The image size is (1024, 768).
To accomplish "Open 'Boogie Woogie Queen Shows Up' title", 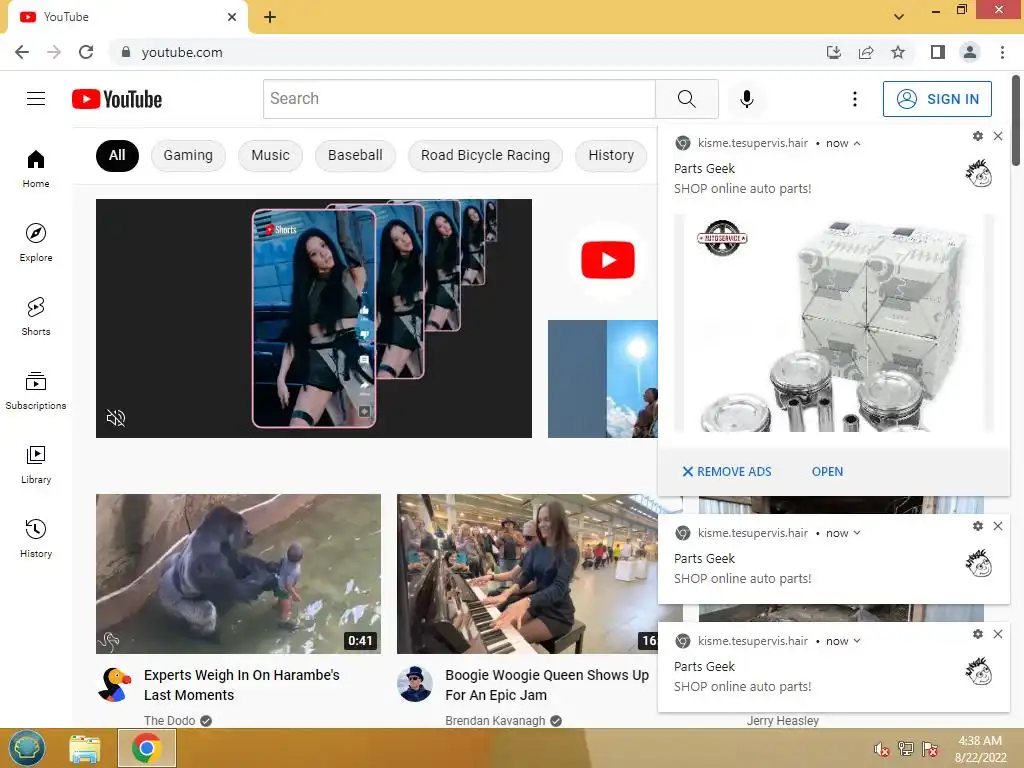I will pos(547,685).
